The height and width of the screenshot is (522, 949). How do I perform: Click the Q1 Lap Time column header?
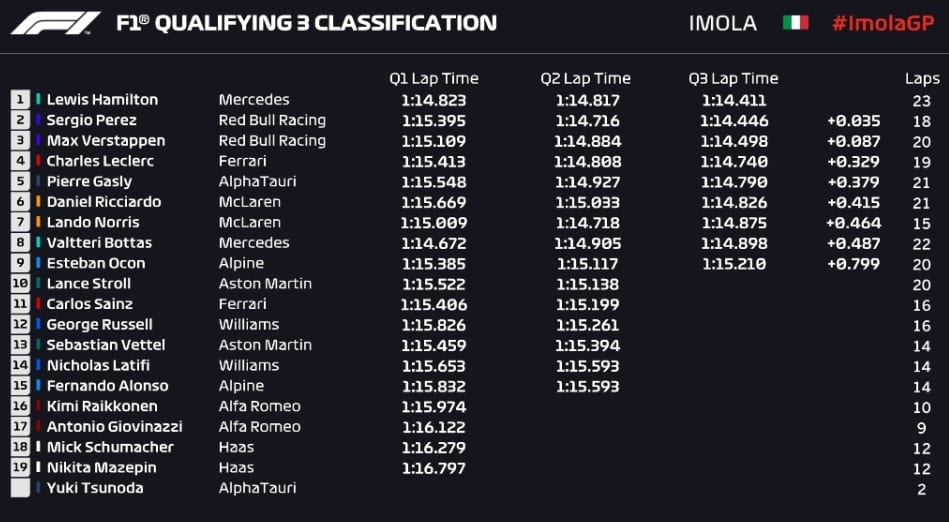point(433,79)
